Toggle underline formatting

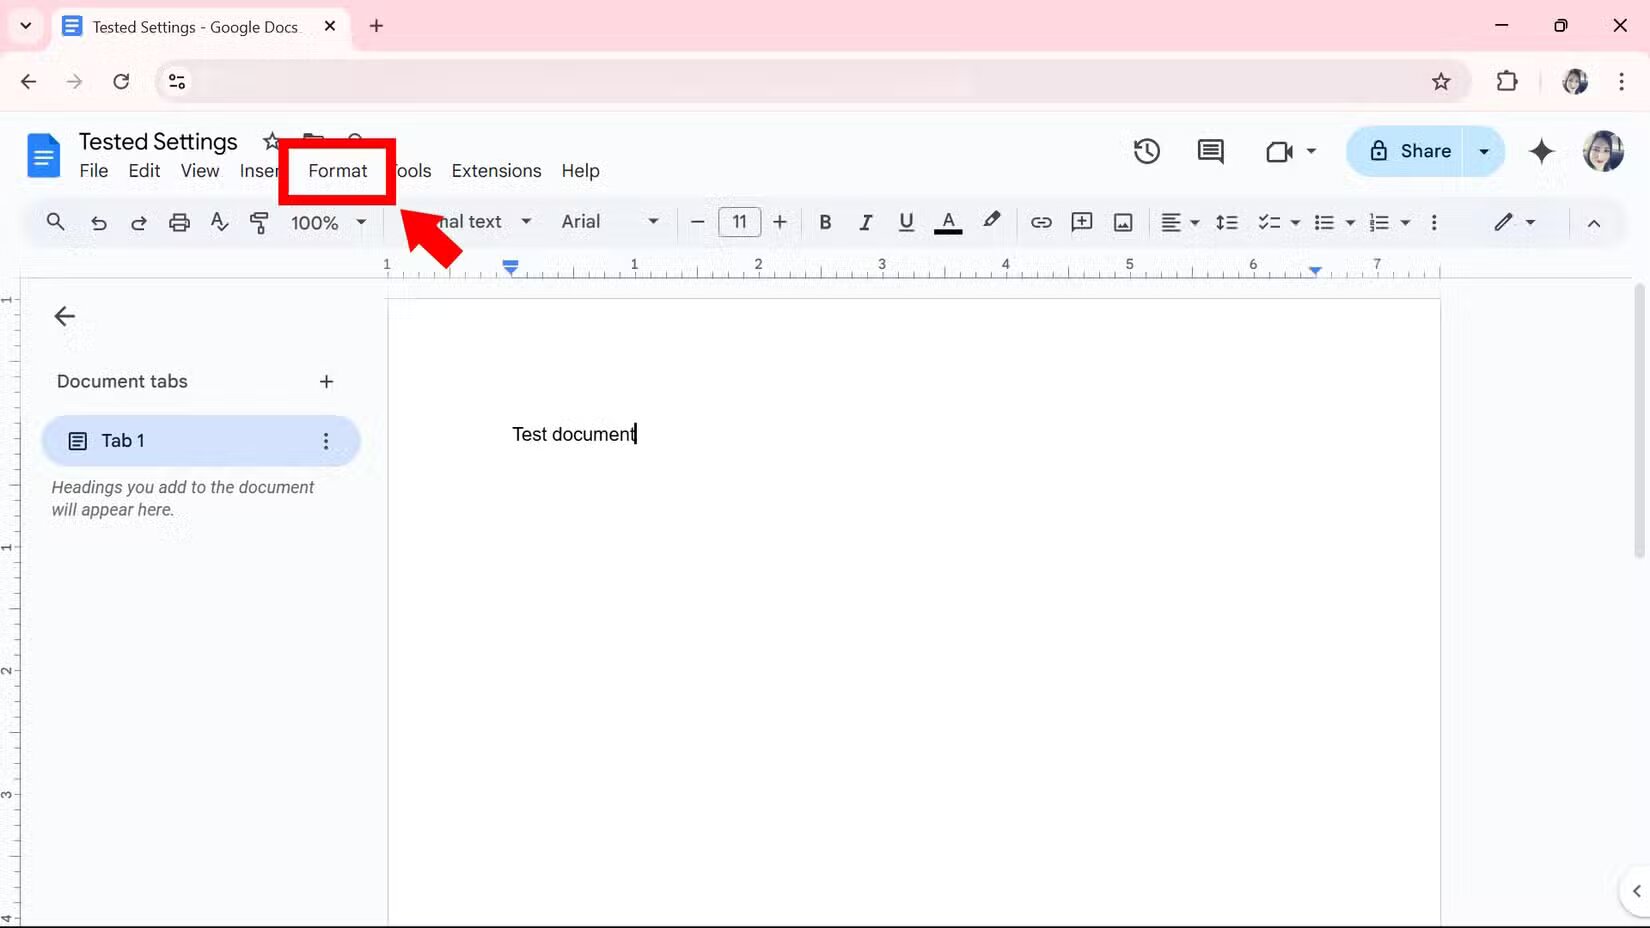[x=906, y=222]
